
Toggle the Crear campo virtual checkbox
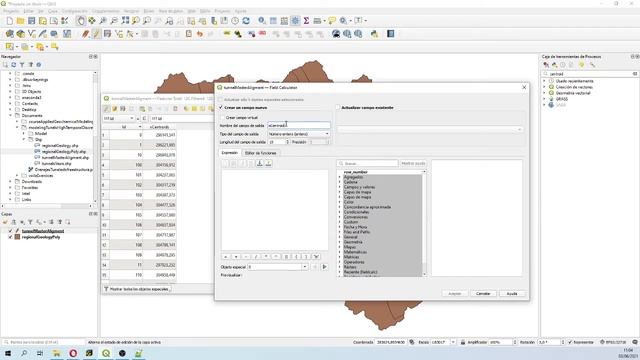pyautogui.click(x=223, y=118)
